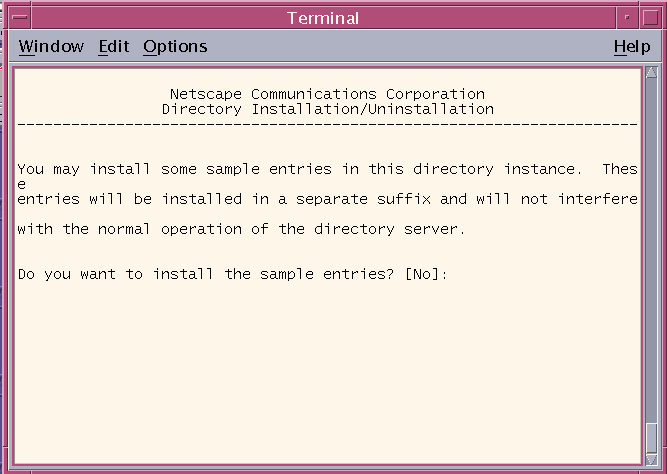Click the 'entries will be installed' text line
Viewport: 667px width, 474px height.
[x=328, y=199]
